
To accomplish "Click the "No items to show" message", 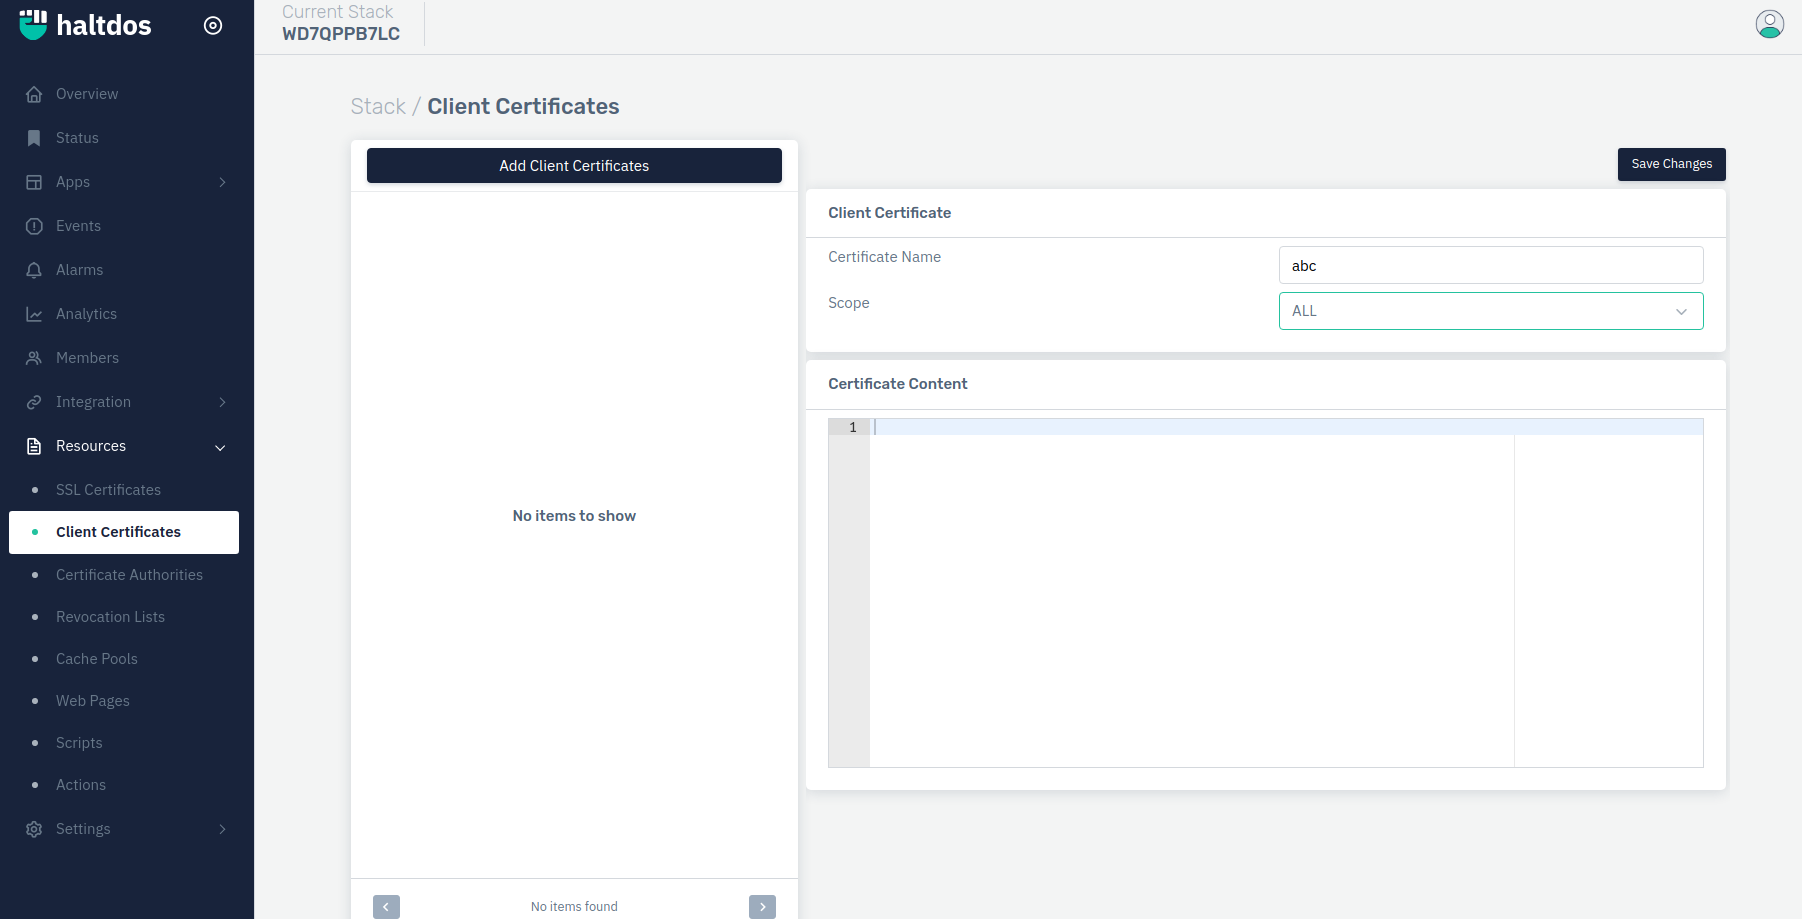I will point(574,516).
